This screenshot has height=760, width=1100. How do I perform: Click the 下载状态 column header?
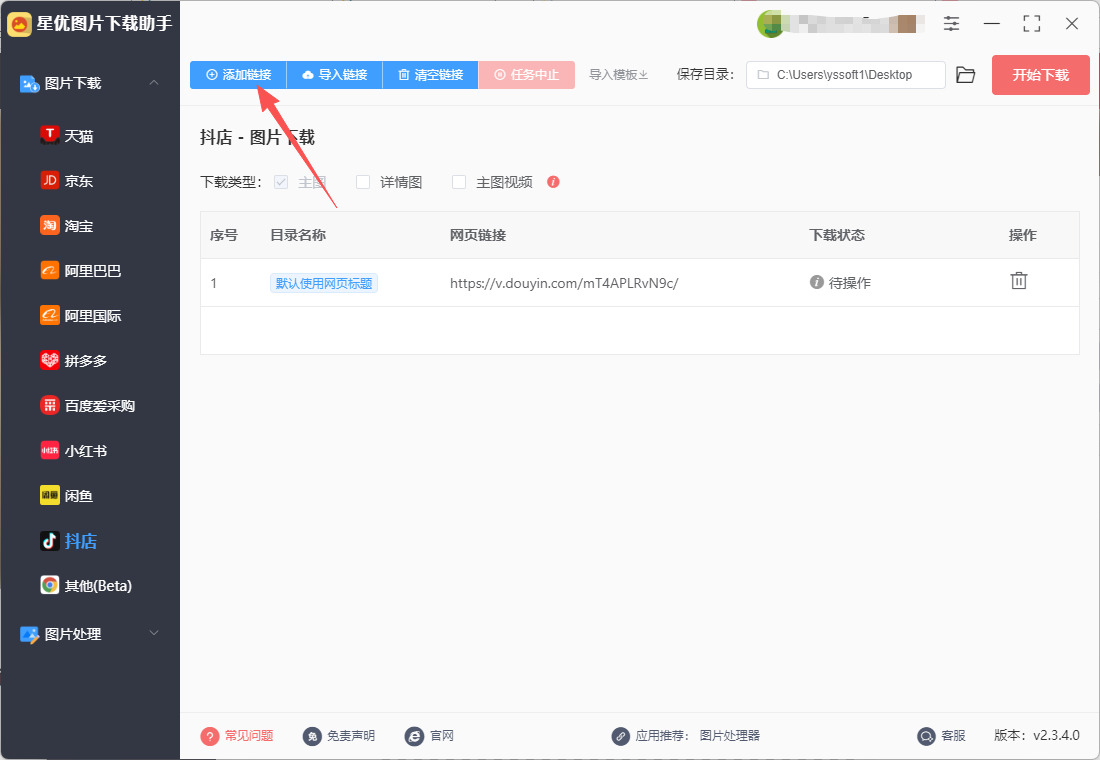[x=837, y=235]
